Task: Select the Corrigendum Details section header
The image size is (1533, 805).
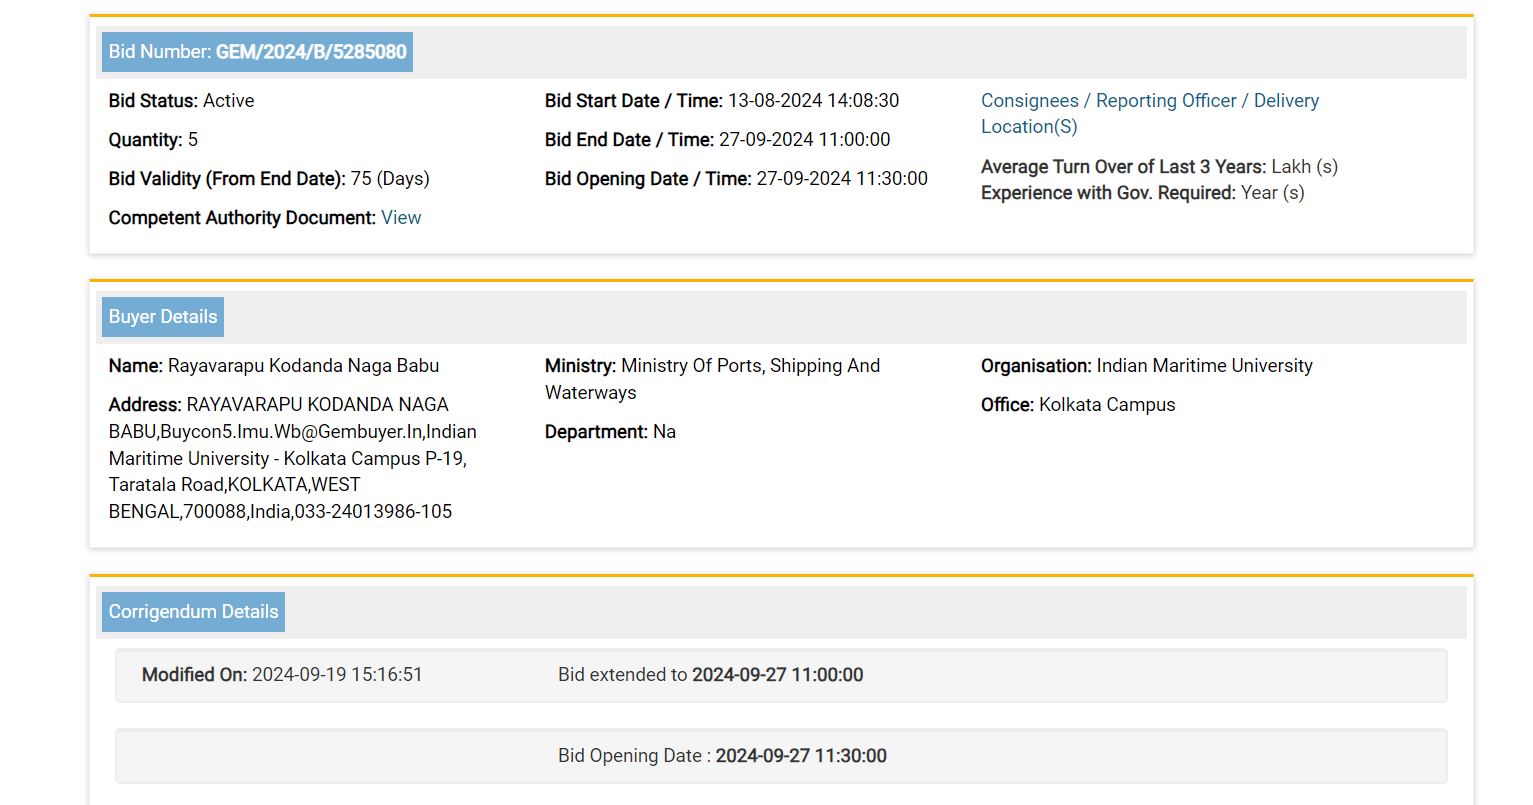Action: 193,612
